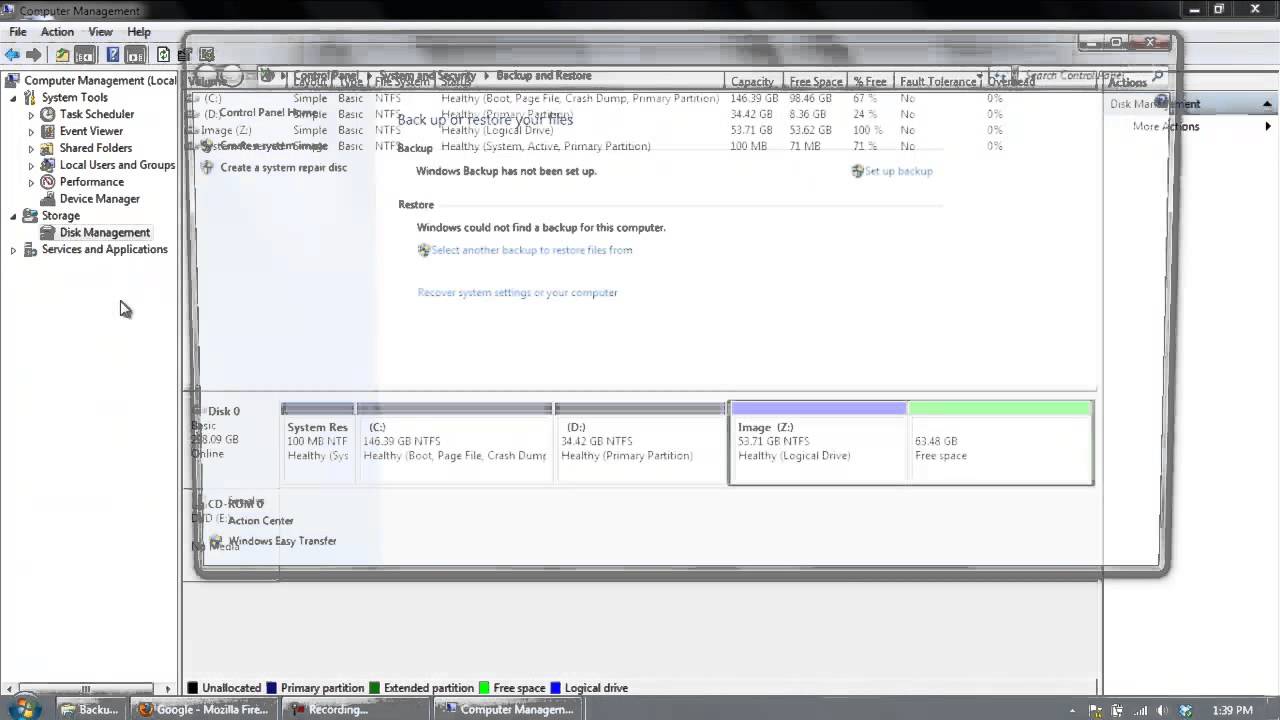The height and width of the screenshot is (720, 1280).
Task: Expand the Shared Folders node
Action: 31,149
